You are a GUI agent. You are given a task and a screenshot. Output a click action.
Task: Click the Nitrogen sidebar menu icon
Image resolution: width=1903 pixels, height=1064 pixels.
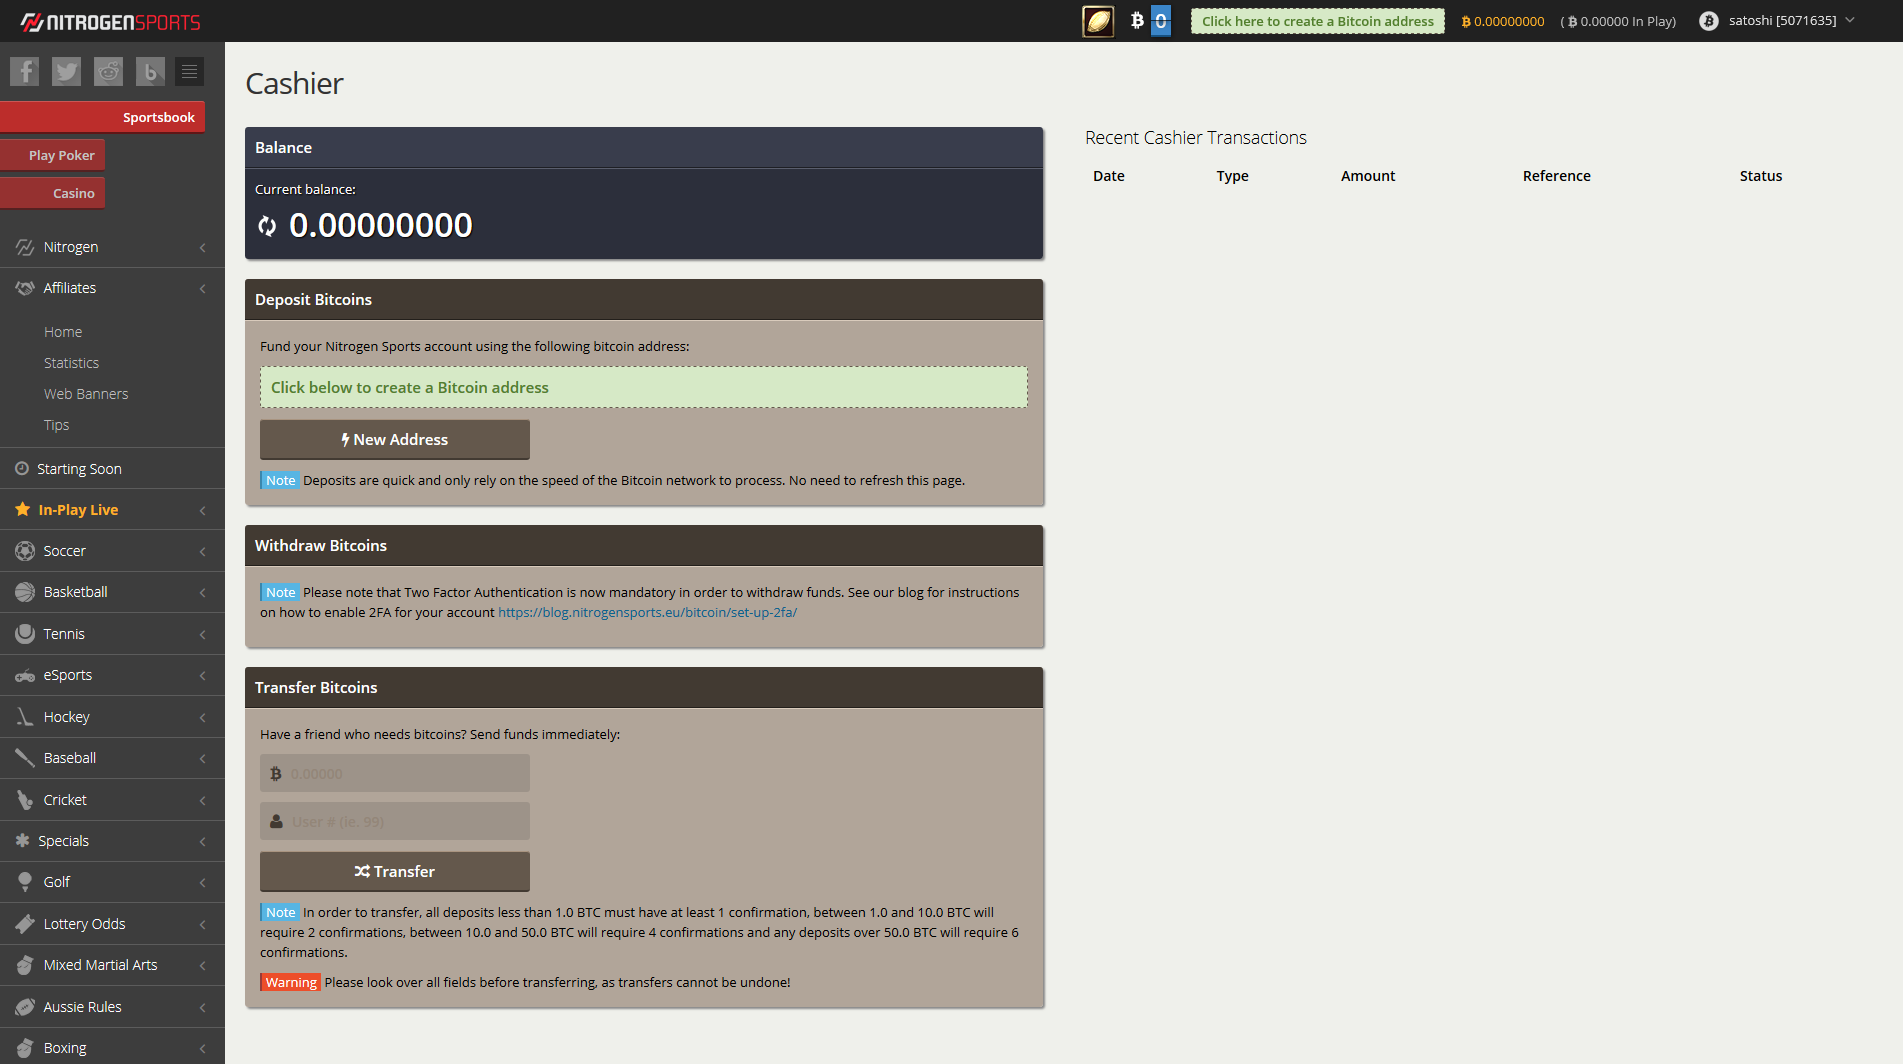point(25,247)
